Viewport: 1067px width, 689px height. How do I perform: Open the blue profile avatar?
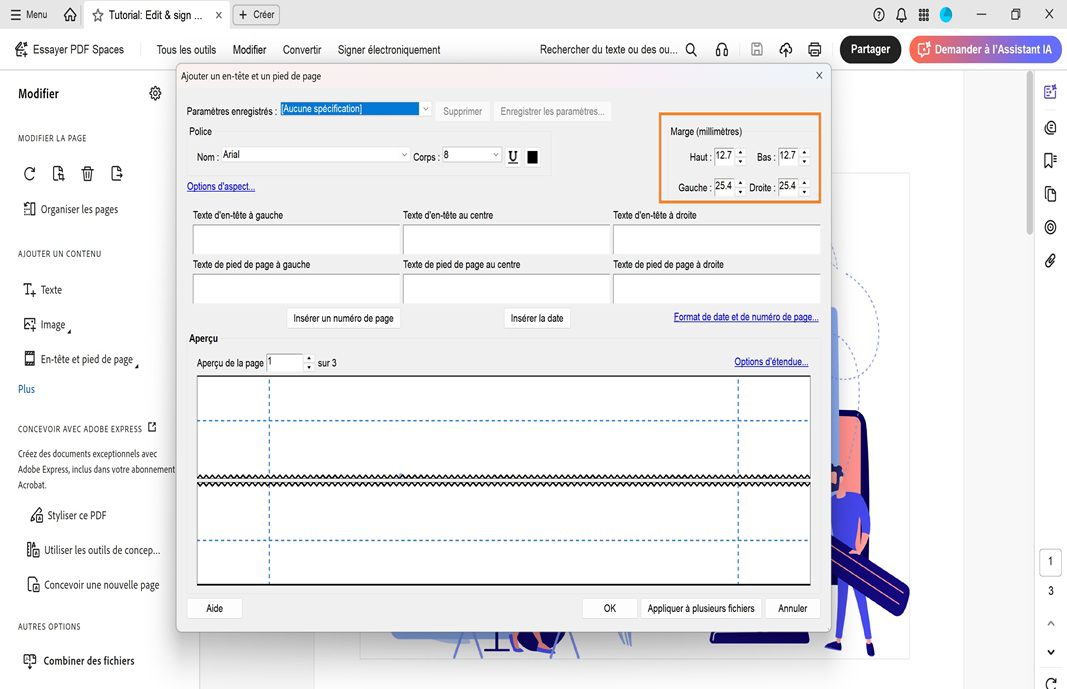pos(946,14)
